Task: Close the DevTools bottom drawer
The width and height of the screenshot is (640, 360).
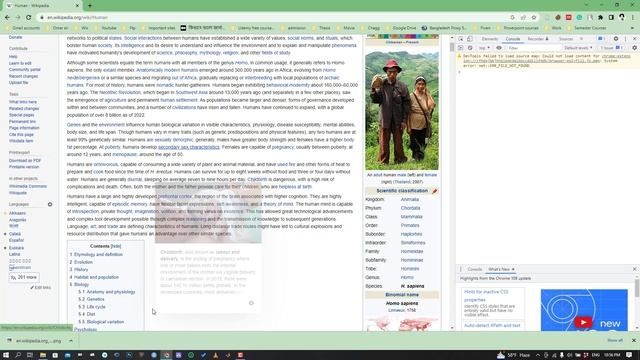Action: (634, 269)
